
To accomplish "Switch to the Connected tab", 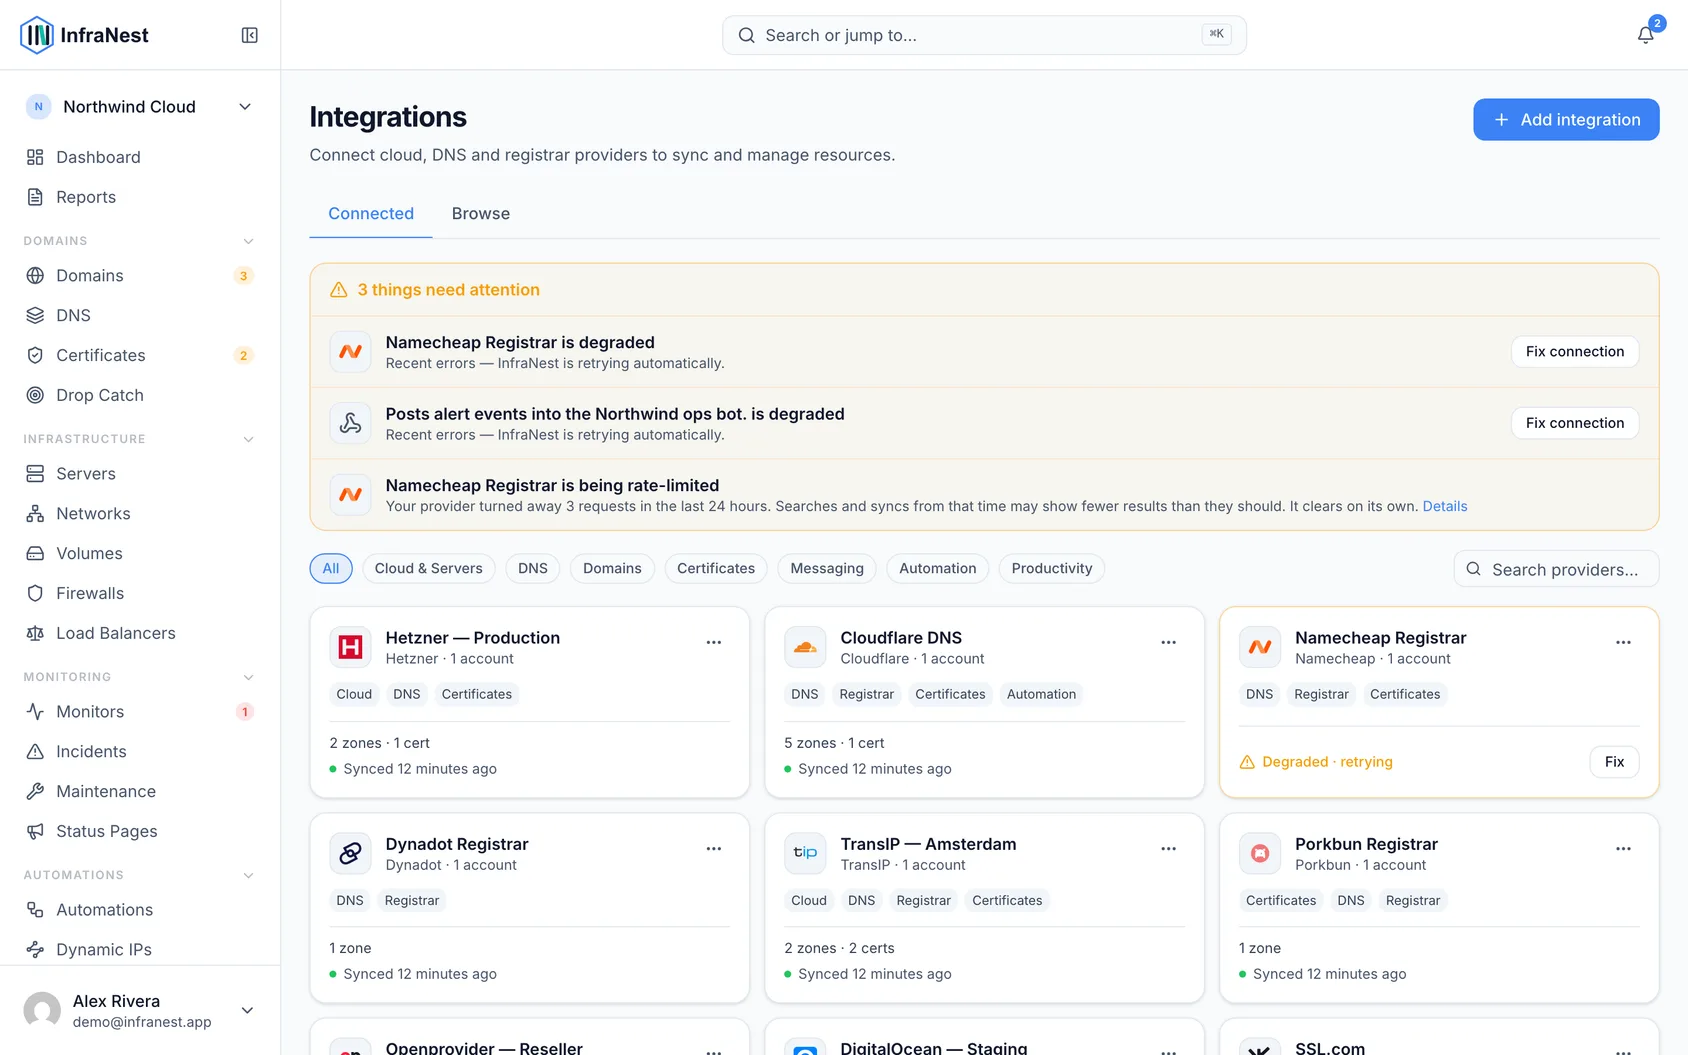I will coord(371,214).
